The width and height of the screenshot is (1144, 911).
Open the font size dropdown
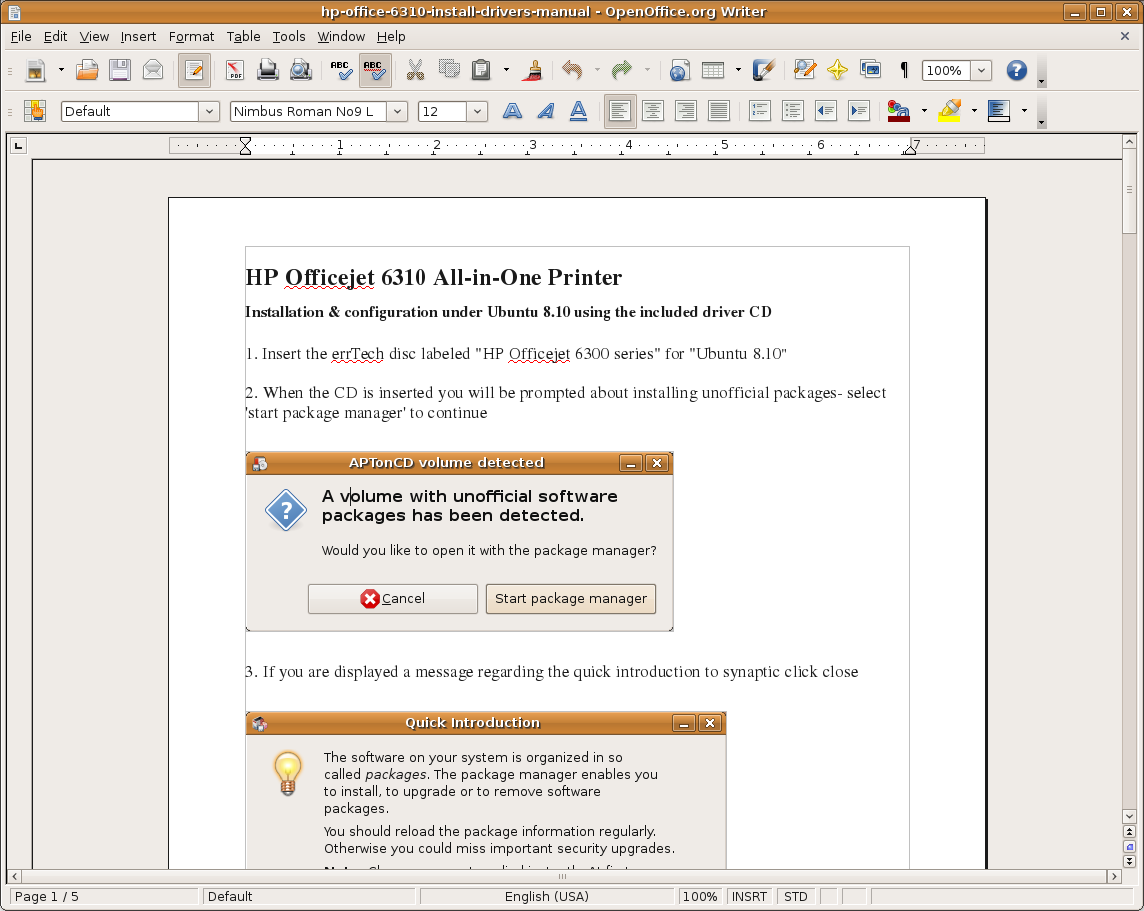(477, 112)
